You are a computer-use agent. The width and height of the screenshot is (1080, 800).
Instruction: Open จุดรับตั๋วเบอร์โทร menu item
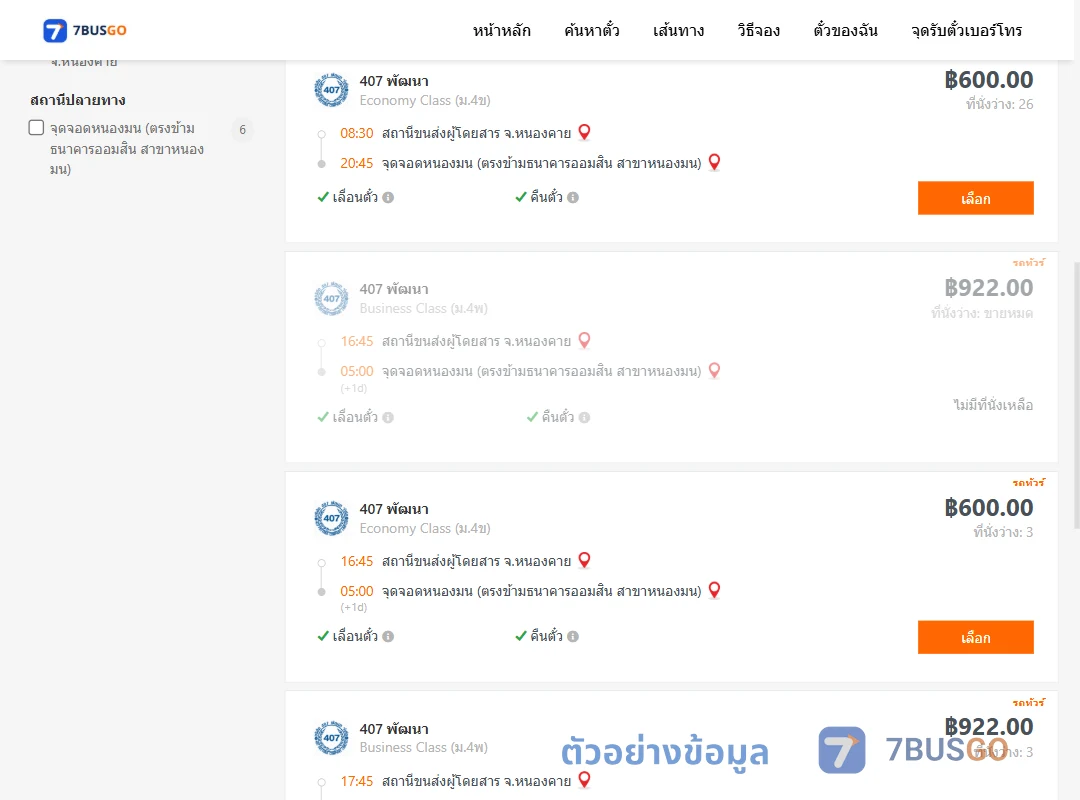[x=966, y=30]
